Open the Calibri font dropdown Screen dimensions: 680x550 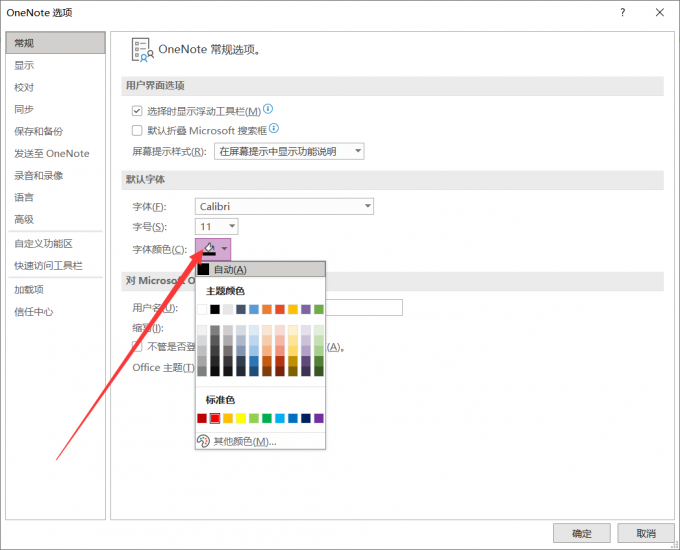pos(284,206)
